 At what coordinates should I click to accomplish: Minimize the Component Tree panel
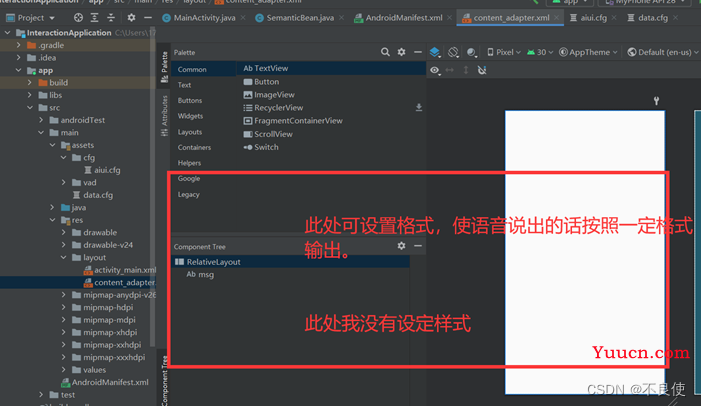tap(418, 245)
